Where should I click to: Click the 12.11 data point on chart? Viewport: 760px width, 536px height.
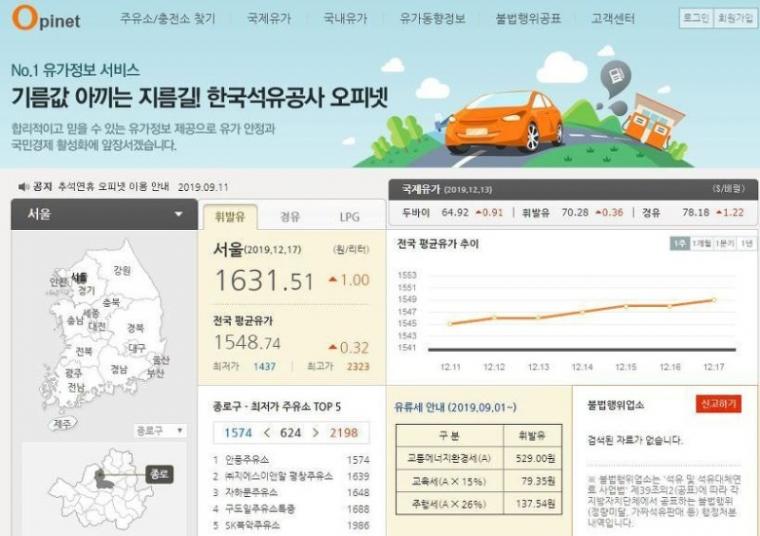[450, 323]
